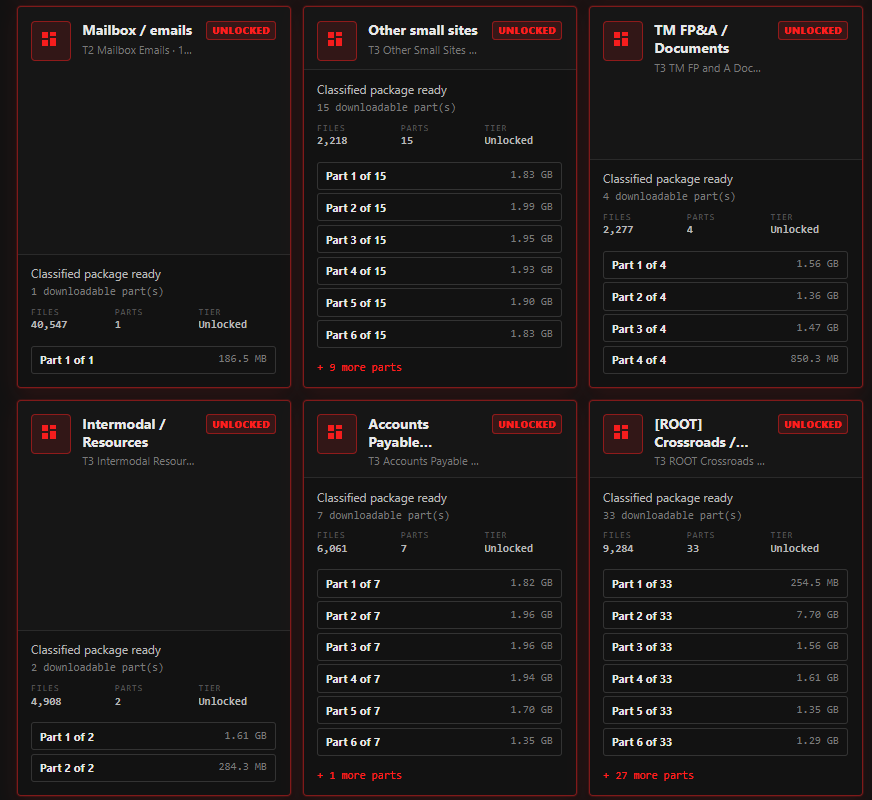Click subtitle 'T3 Intermodal Resour...'
This screenshot has width=872, height=800.
pos(138,461)
